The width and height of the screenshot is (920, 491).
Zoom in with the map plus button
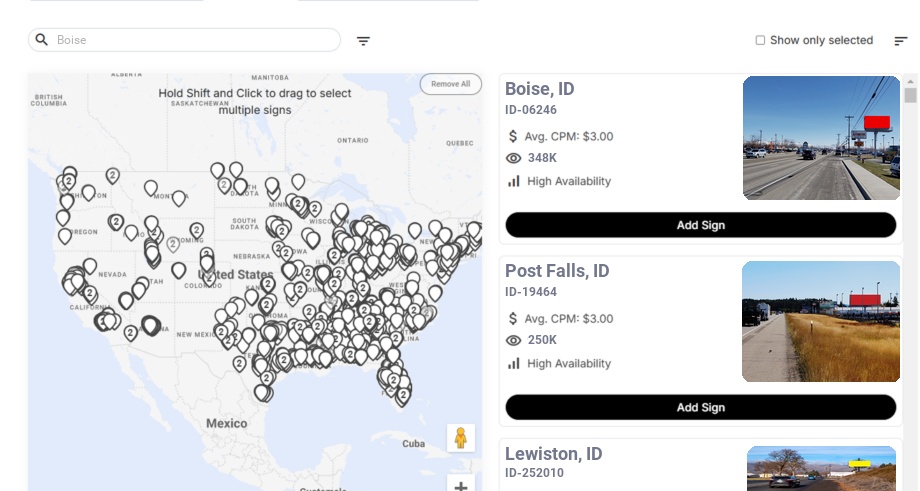[461, 485]
